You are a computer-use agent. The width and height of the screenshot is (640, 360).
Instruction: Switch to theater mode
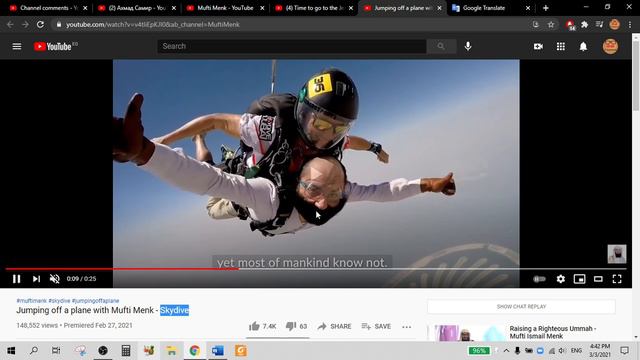tap(598, 279)
